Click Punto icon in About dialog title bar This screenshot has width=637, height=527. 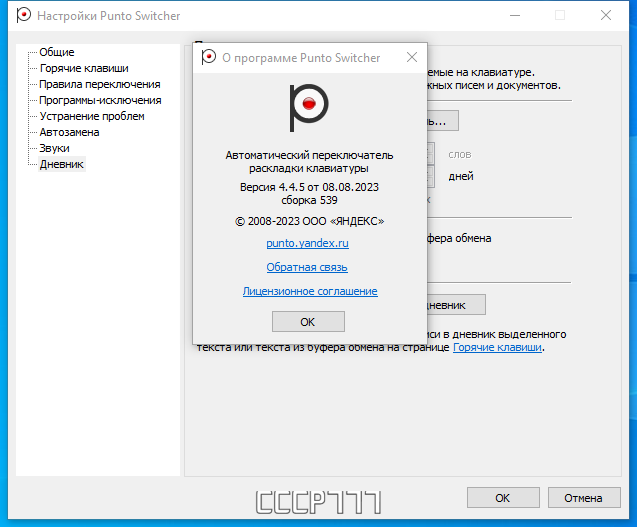(209, 57)
